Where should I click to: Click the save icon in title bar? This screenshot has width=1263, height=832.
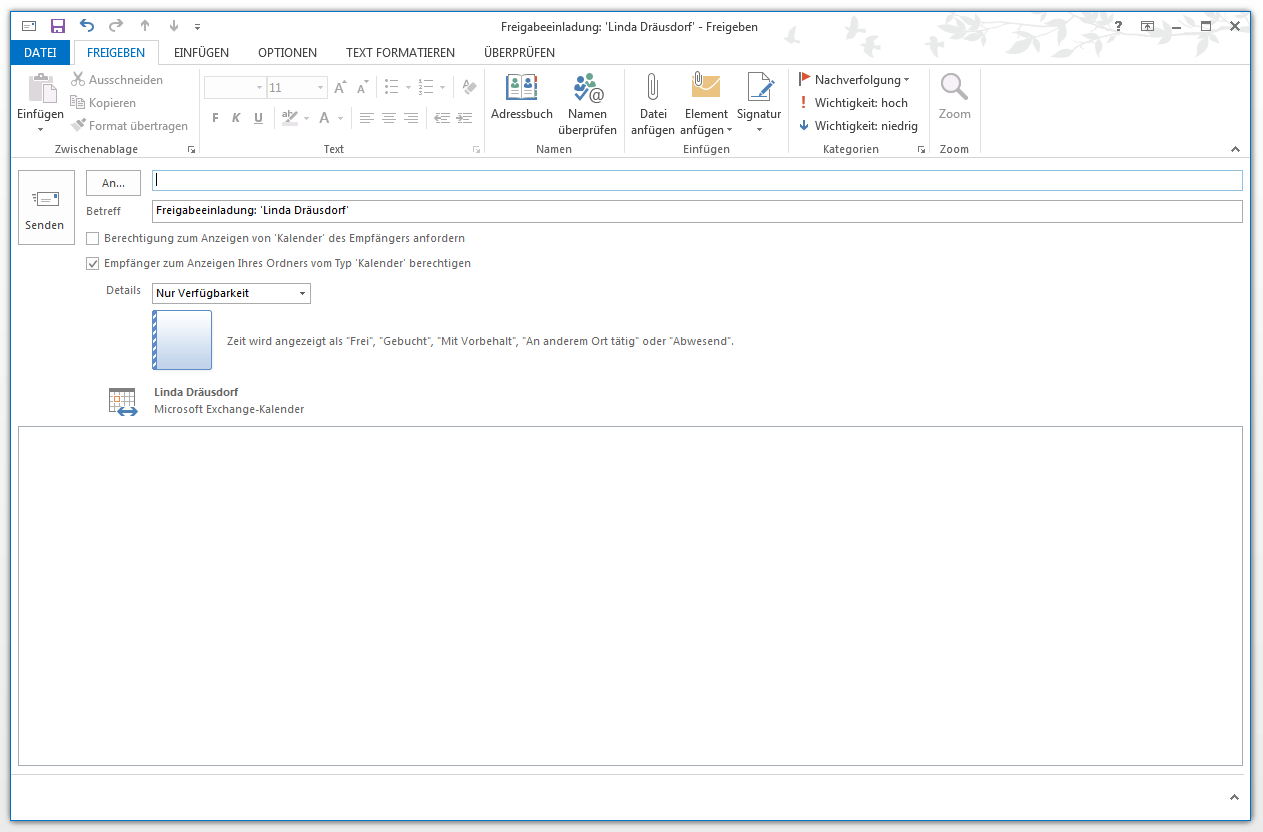pyautogui.click(x=58, y=26)
